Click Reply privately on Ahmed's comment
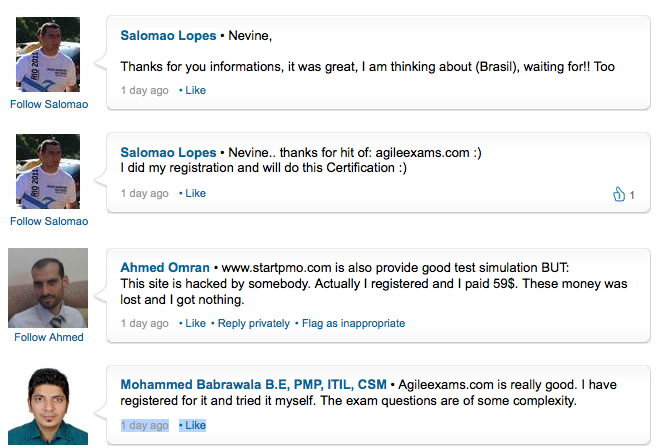This screenshot has width=662, height=448. click(254, 323)
